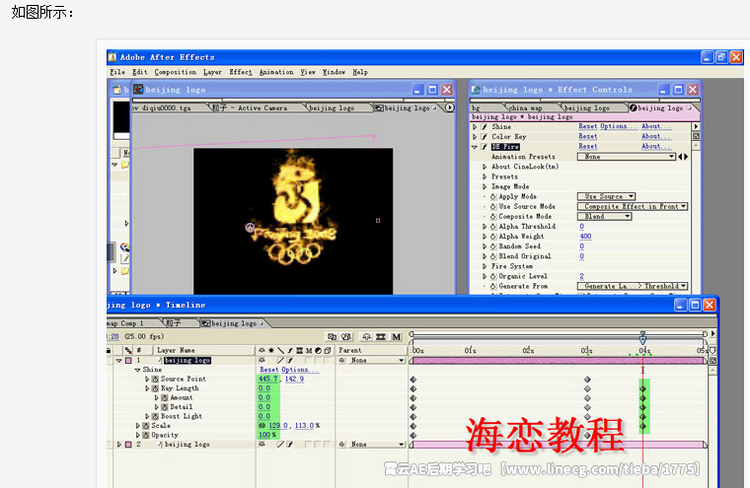Open the Generate From dropdown
The image size is (750, 488).
click(632, 286)
